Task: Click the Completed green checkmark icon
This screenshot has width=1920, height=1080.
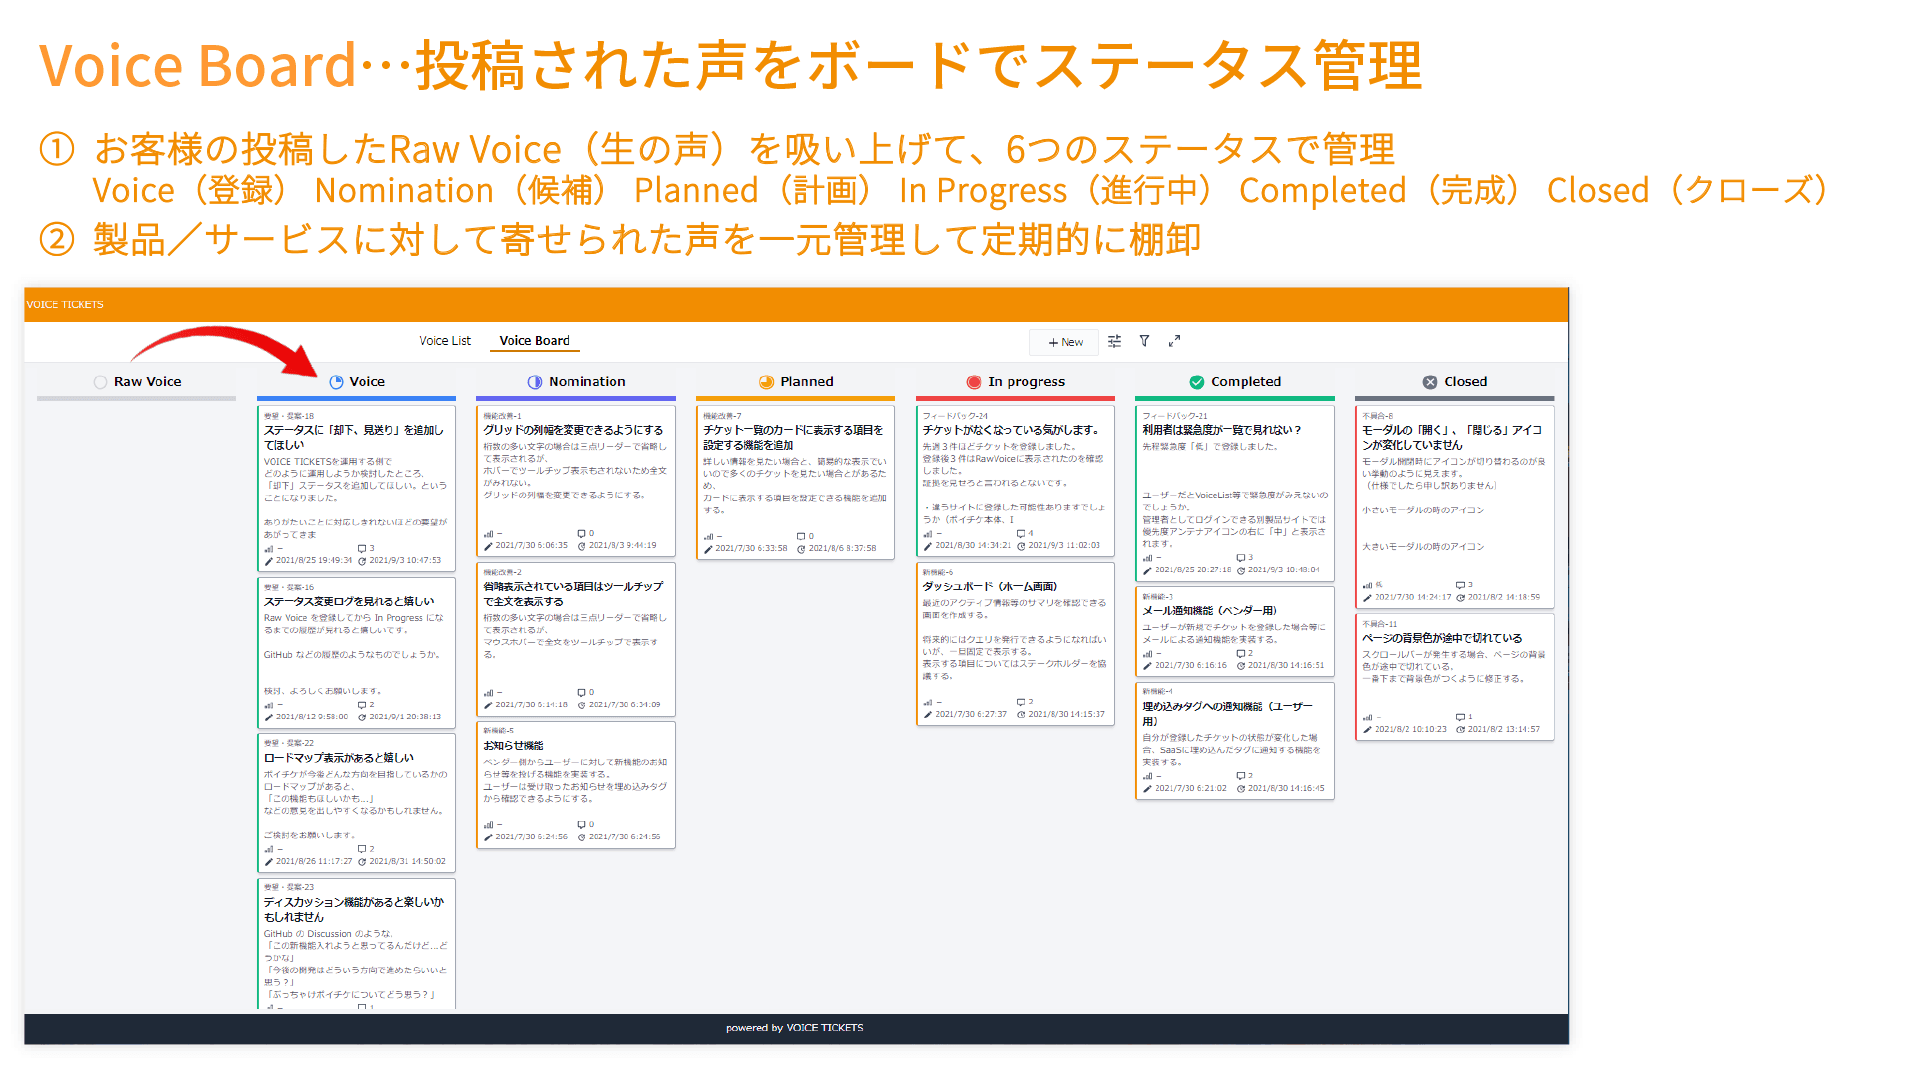Action: pyautogui.click(x=1196, y=382)
